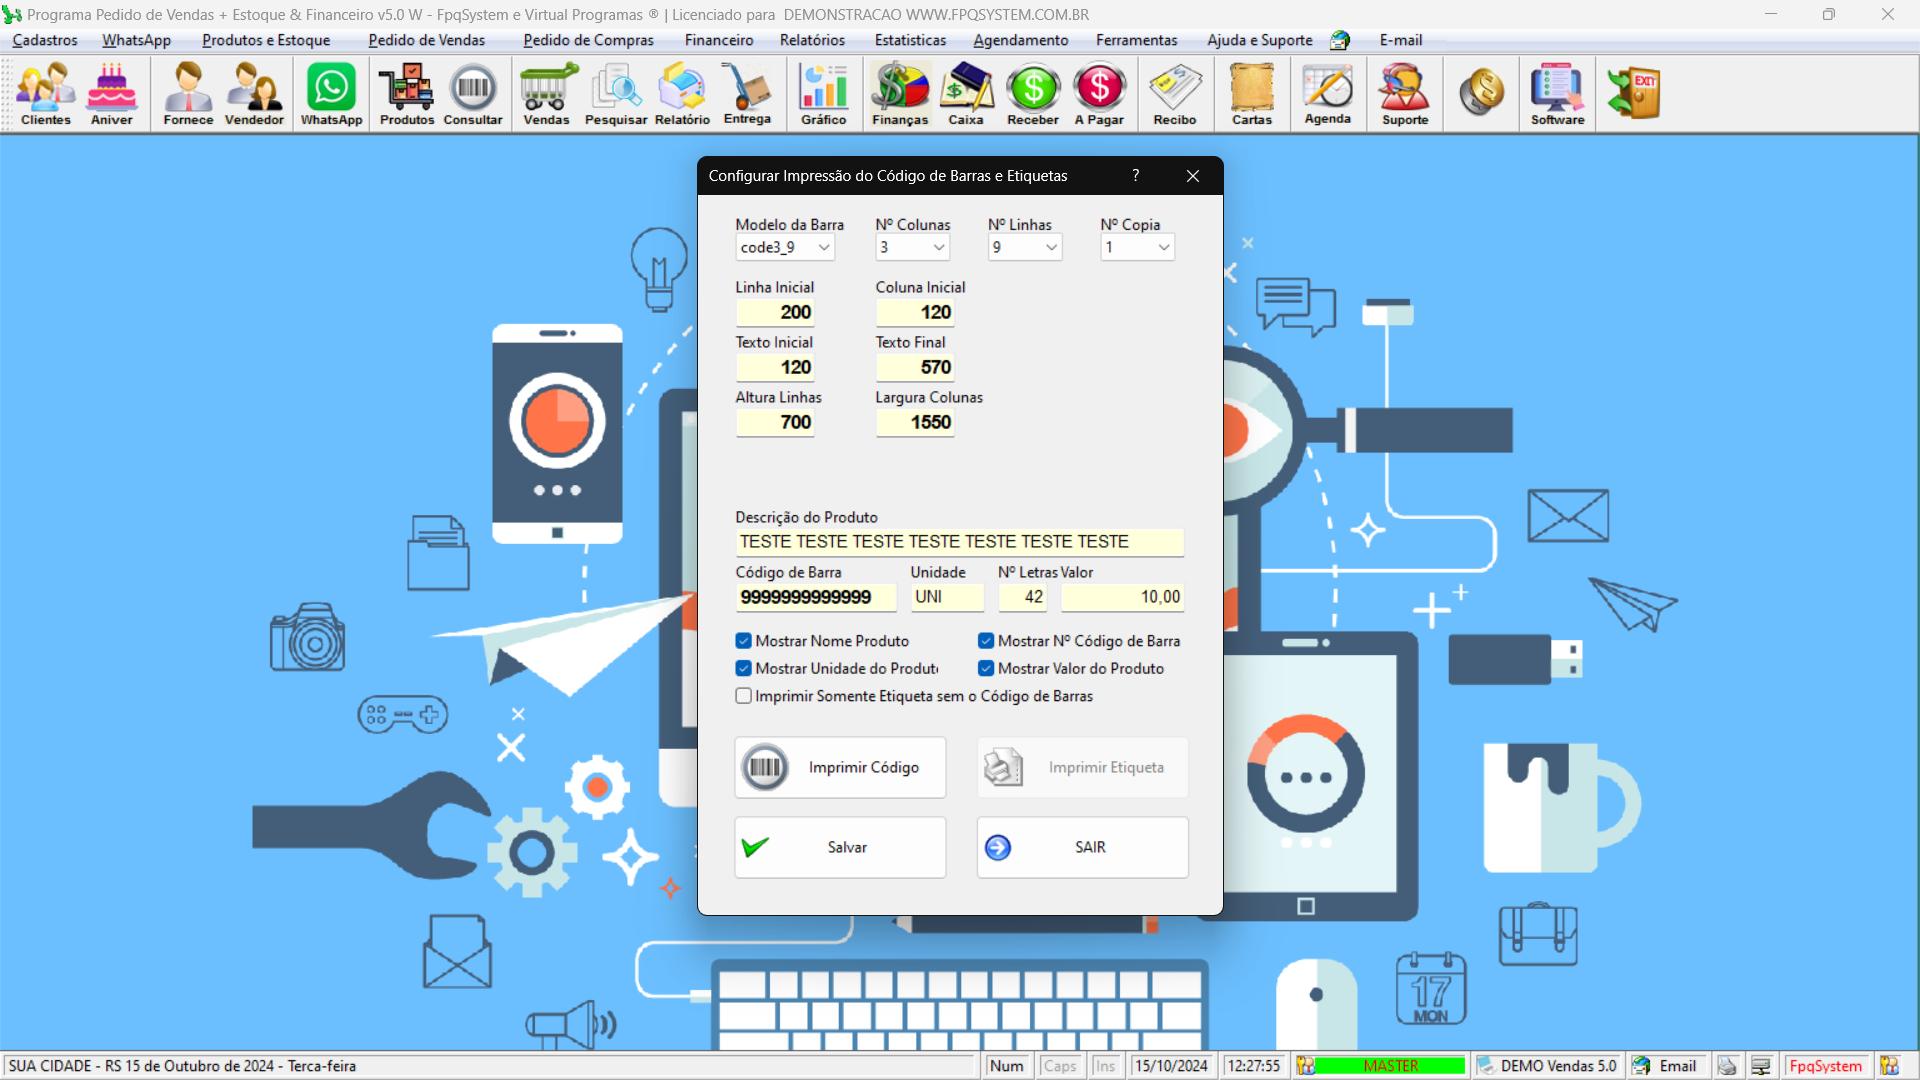Click the Imprimir Código button

[x=839, y=767]
